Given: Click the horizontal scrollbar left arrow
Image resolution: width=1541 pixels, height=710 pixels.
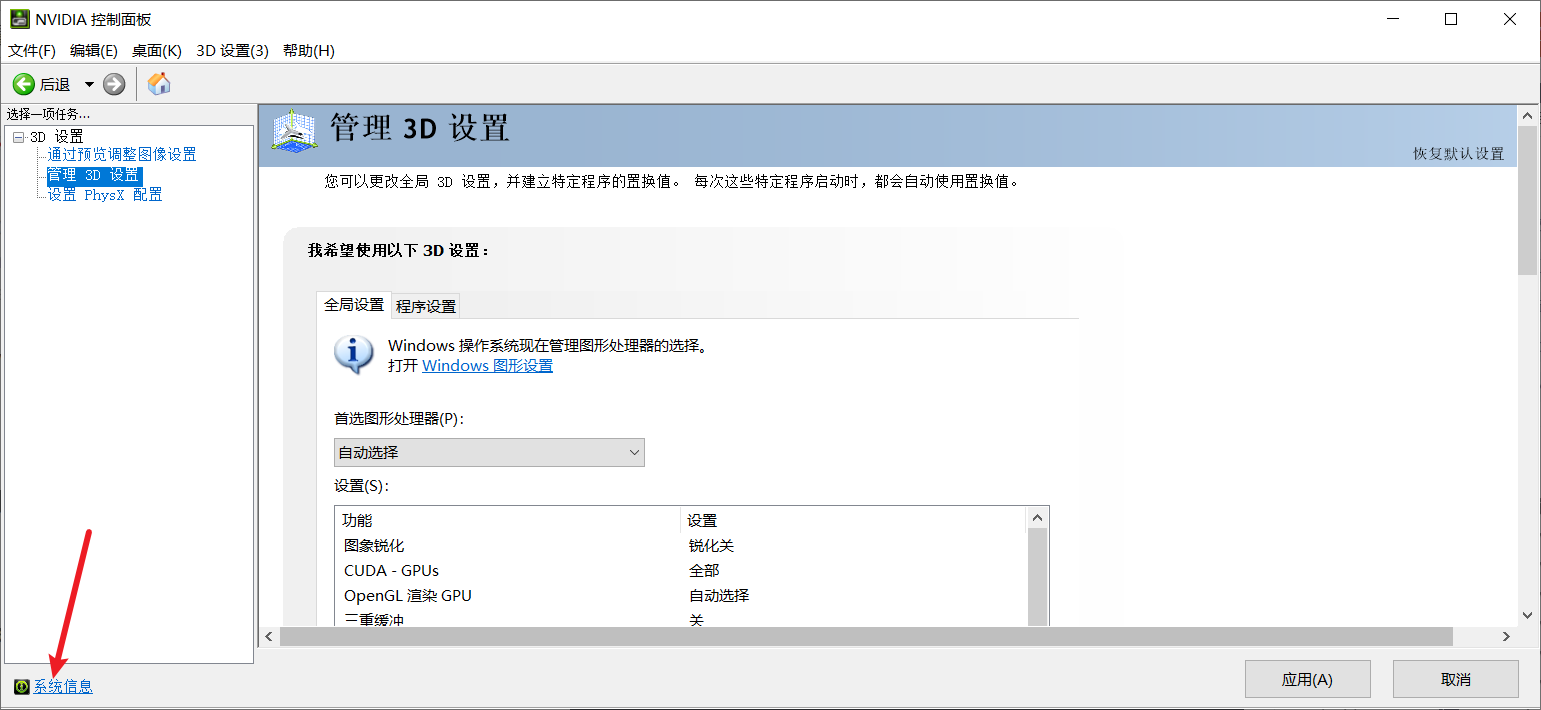Looking at the screenshot, I should point(269,637).
